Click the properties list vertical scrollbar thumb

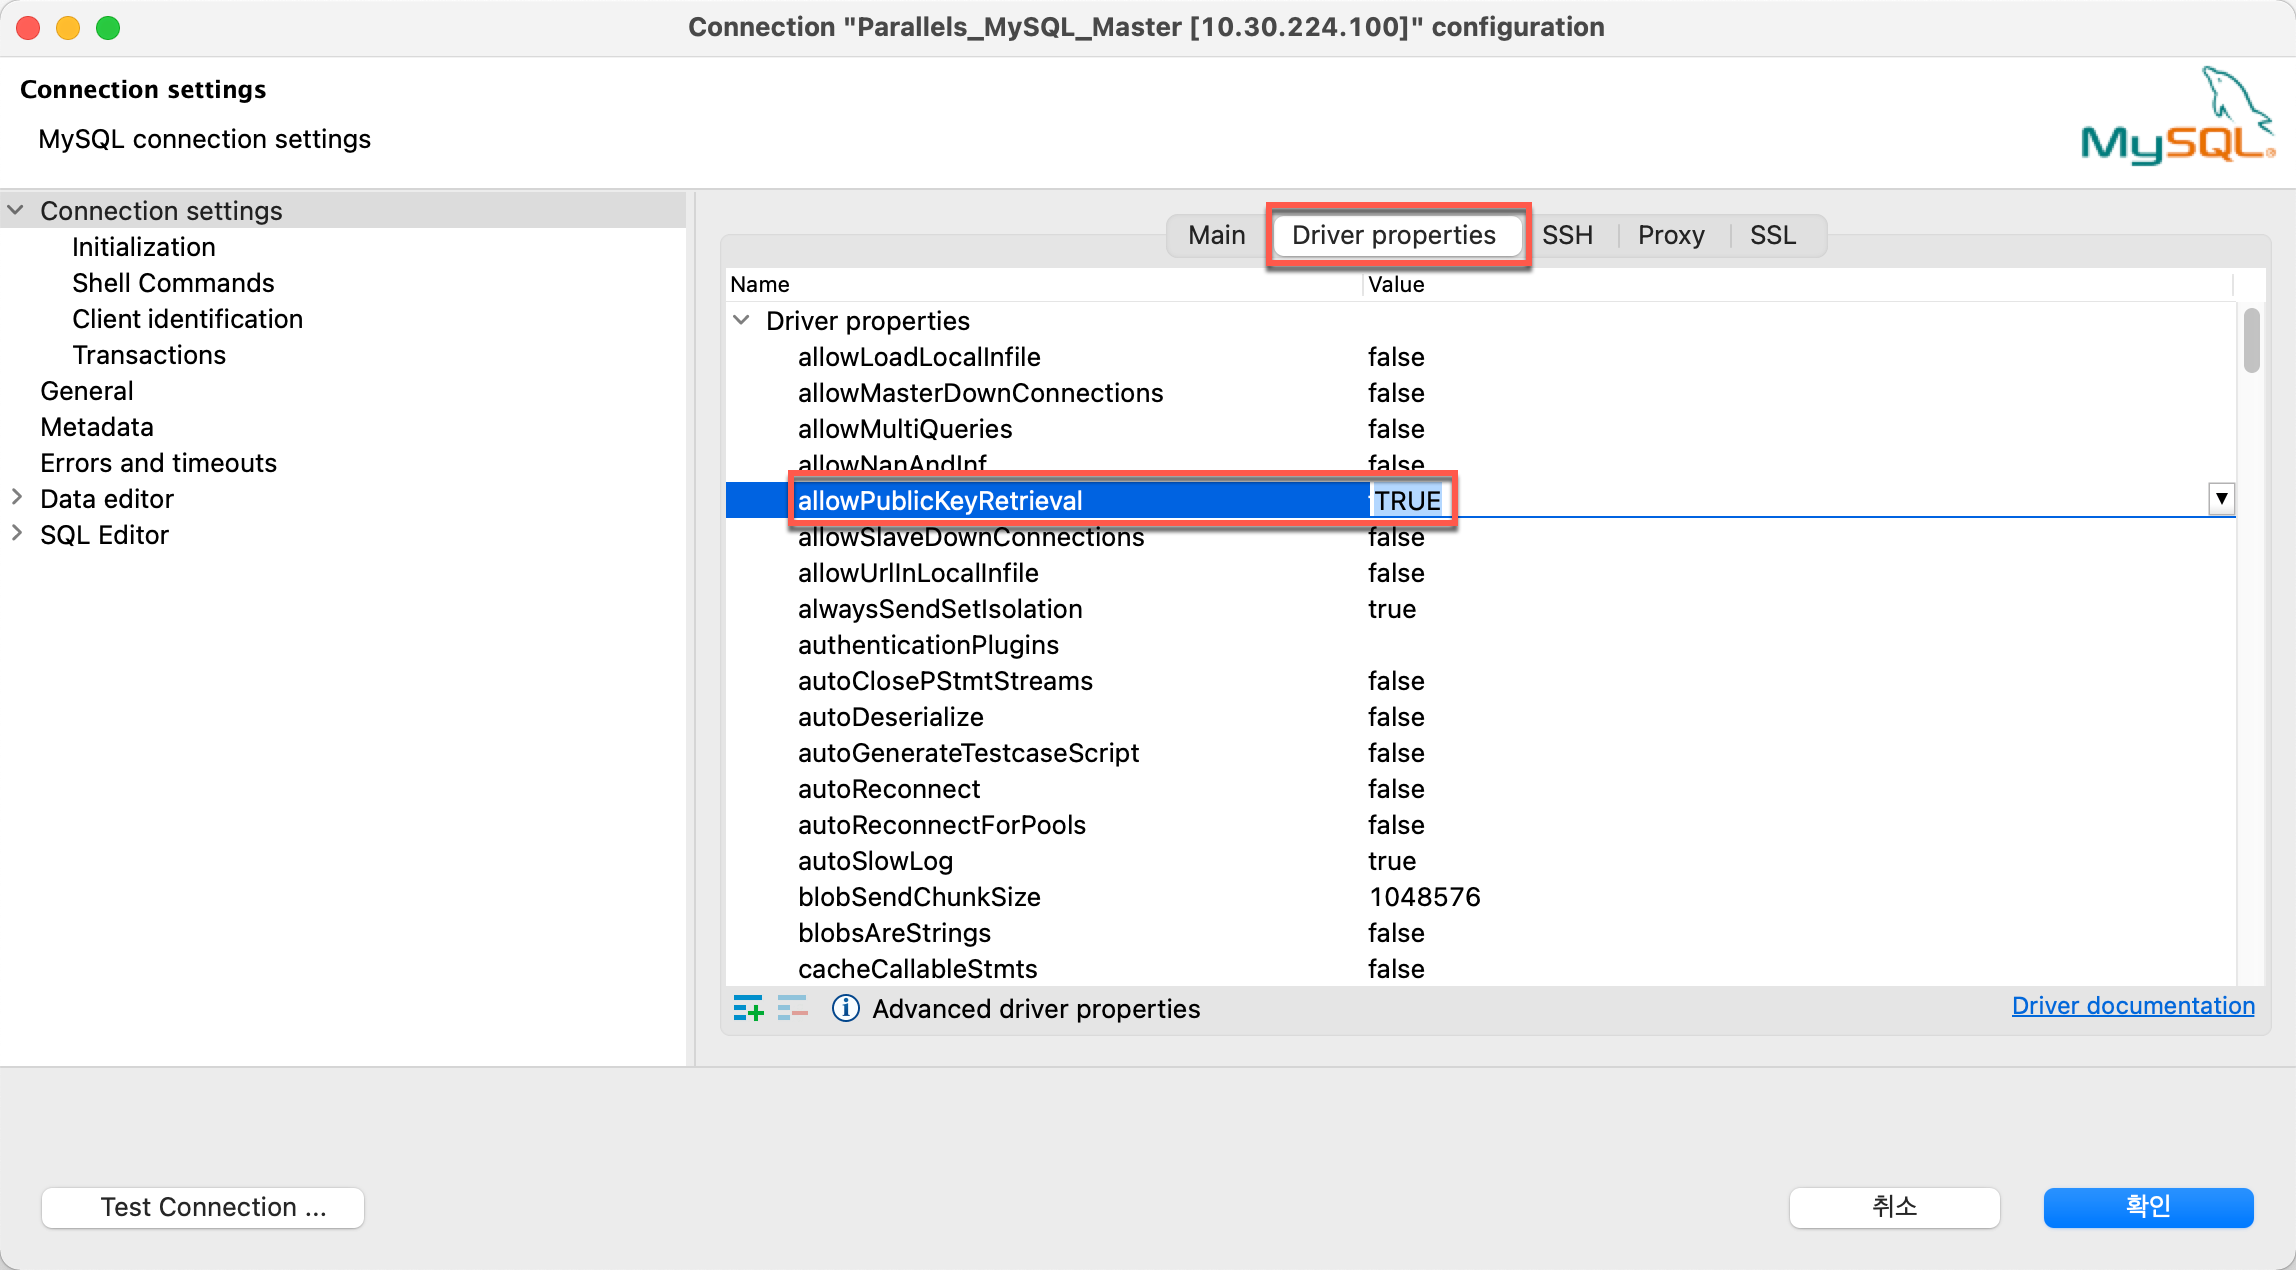[x=2251, y=340]
